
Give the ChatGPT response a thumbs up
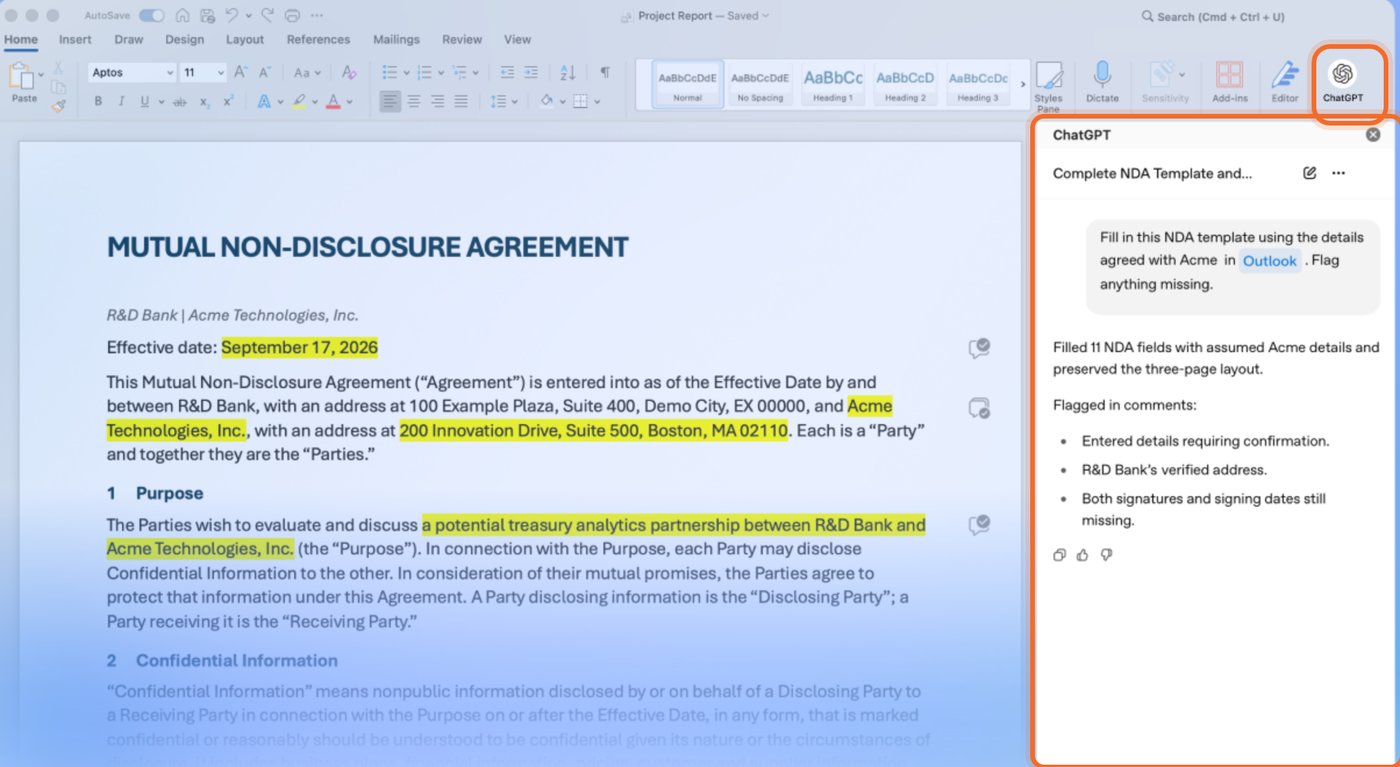click(1083, 555)
